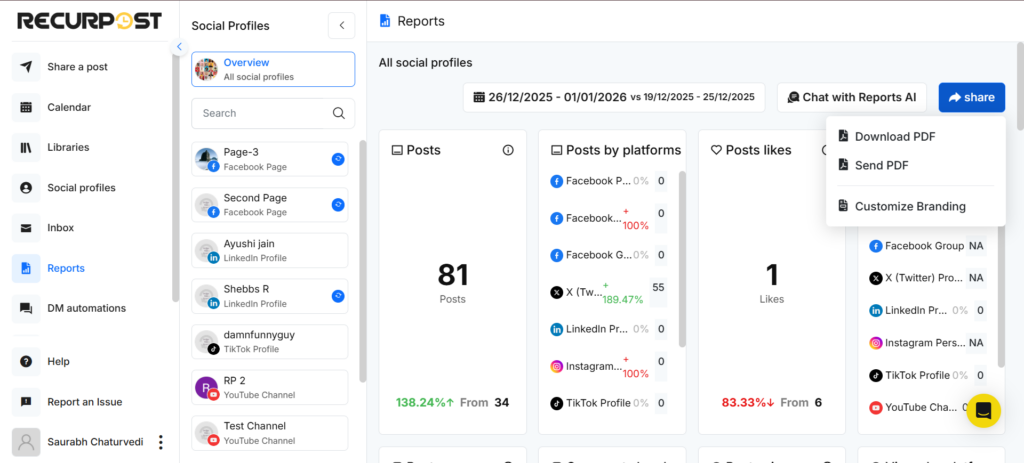Screen dimensions: 1024x463
Task: Click the Instagram Pers... row with NA value
Action: click(927, 342)
